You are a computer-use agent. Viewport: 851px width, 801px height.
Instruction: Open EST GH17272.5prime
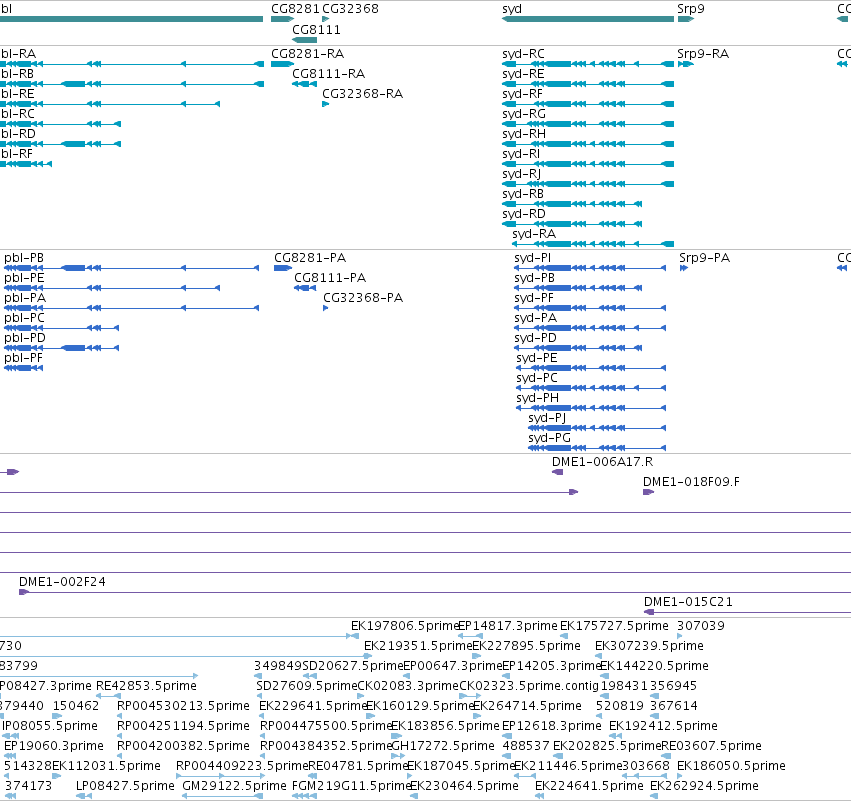[443, 746]
